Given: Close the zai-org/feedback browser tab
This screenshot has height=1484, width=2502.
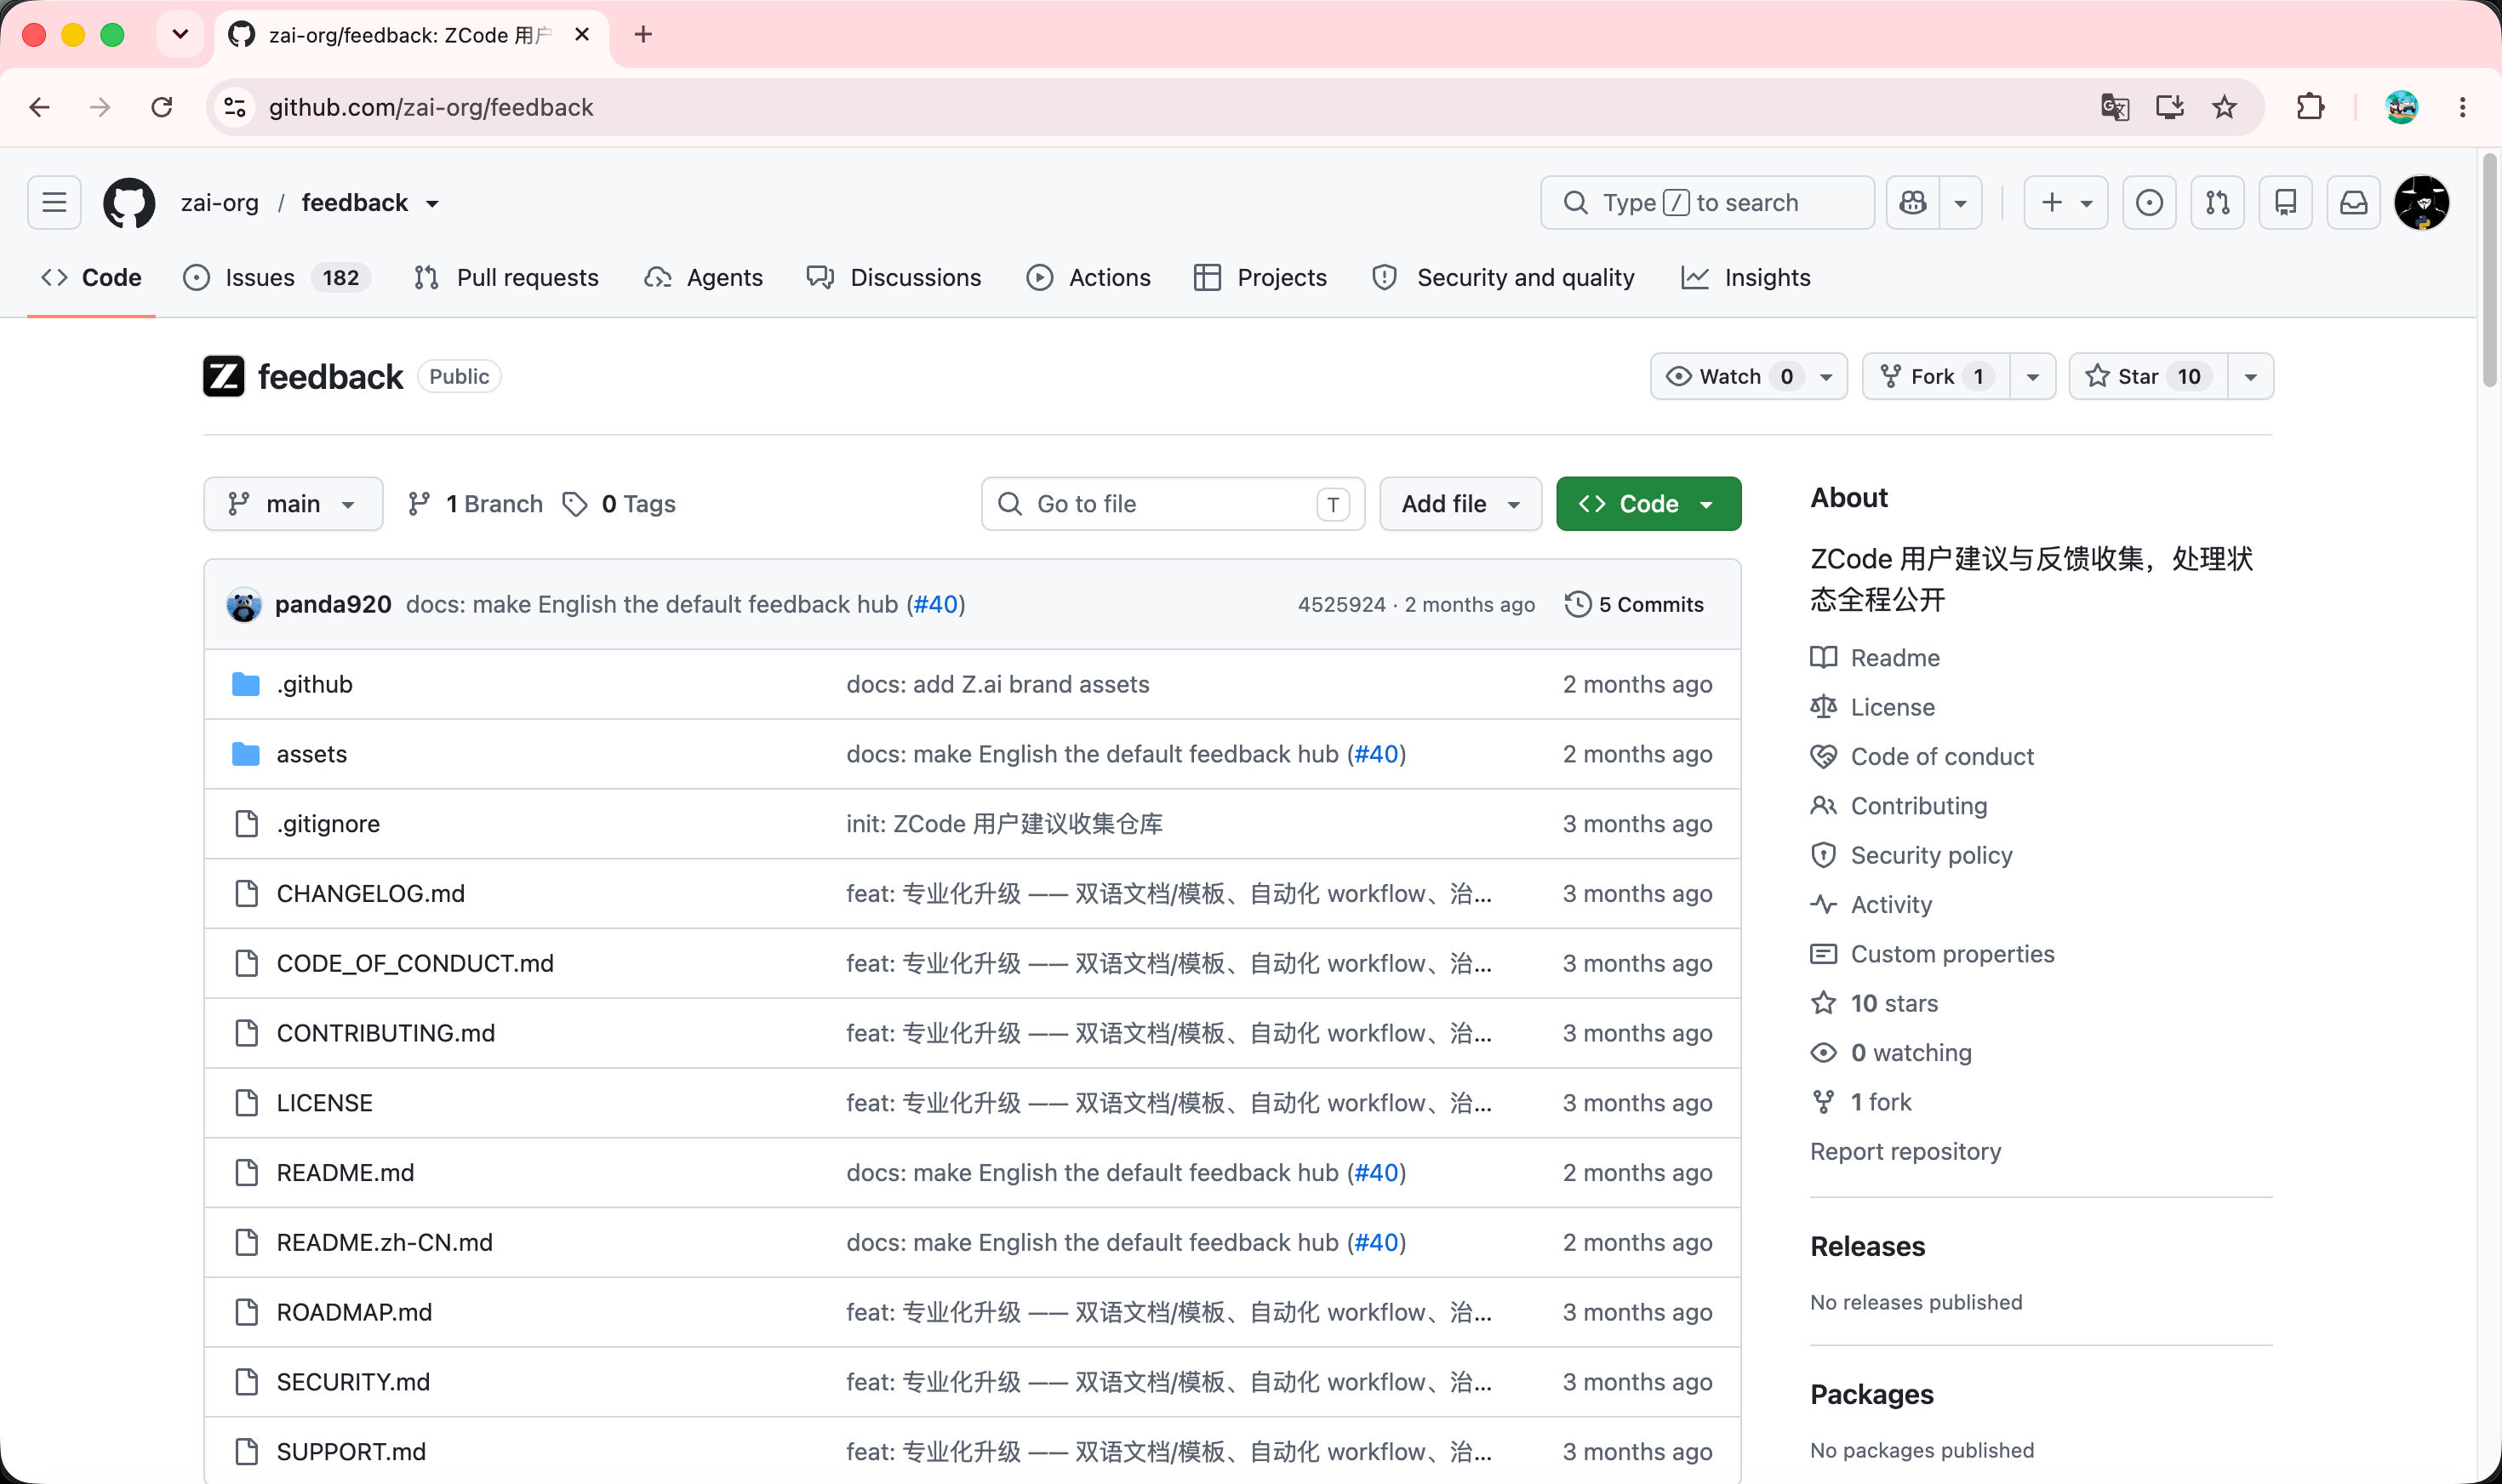Looking at the screenshot, I should click(582, 35).
